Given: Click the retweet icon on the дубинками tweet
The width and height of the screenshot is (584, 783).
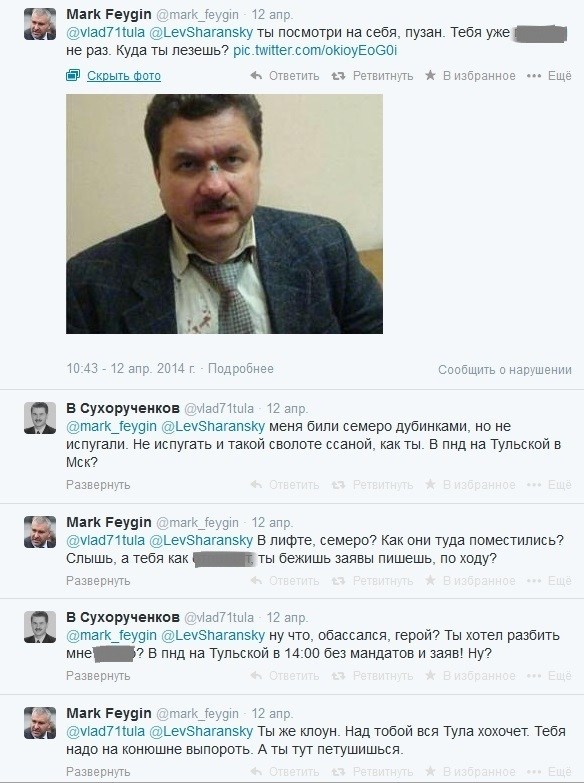Looking at the screenshot, I should 338,485.
